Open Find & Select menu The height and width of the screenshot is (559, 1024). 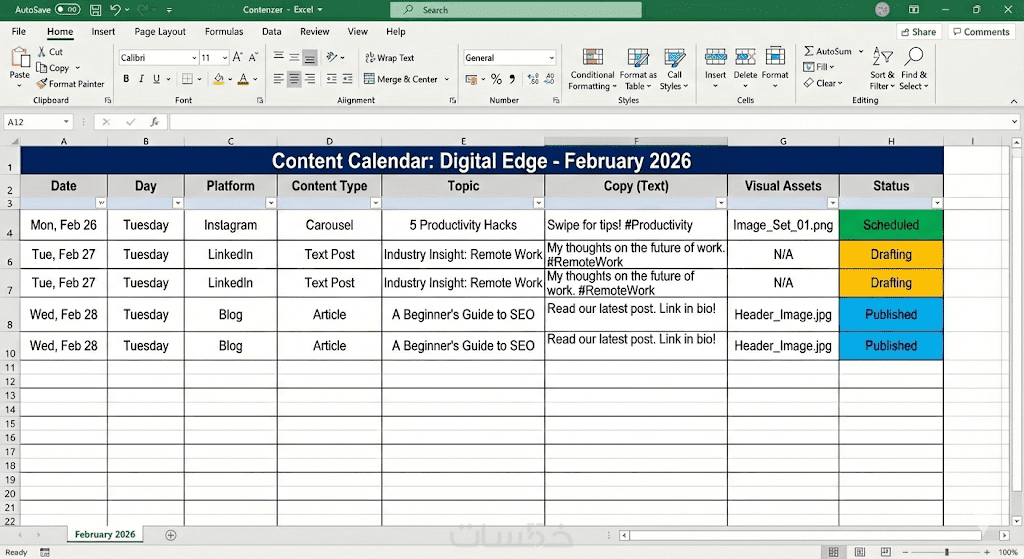pos(914,69)
